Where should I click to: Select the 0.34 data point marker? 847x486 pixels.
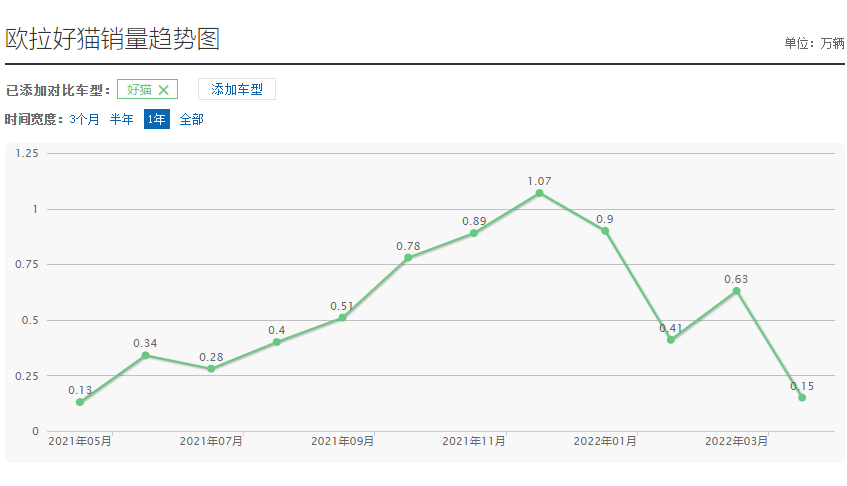point(145,355)
